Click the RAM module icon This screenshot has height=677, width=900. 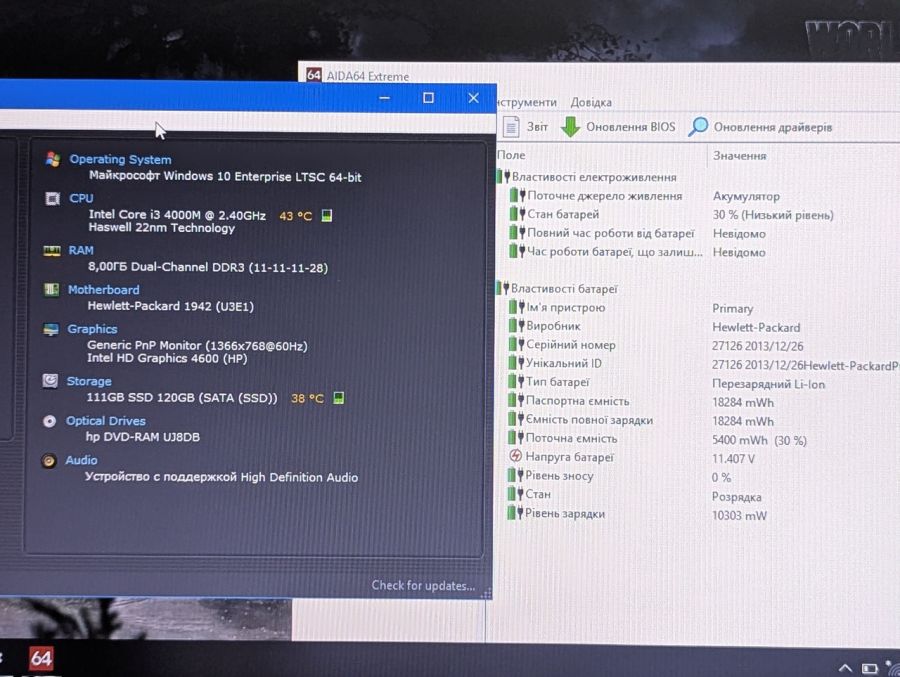[52, 250]
